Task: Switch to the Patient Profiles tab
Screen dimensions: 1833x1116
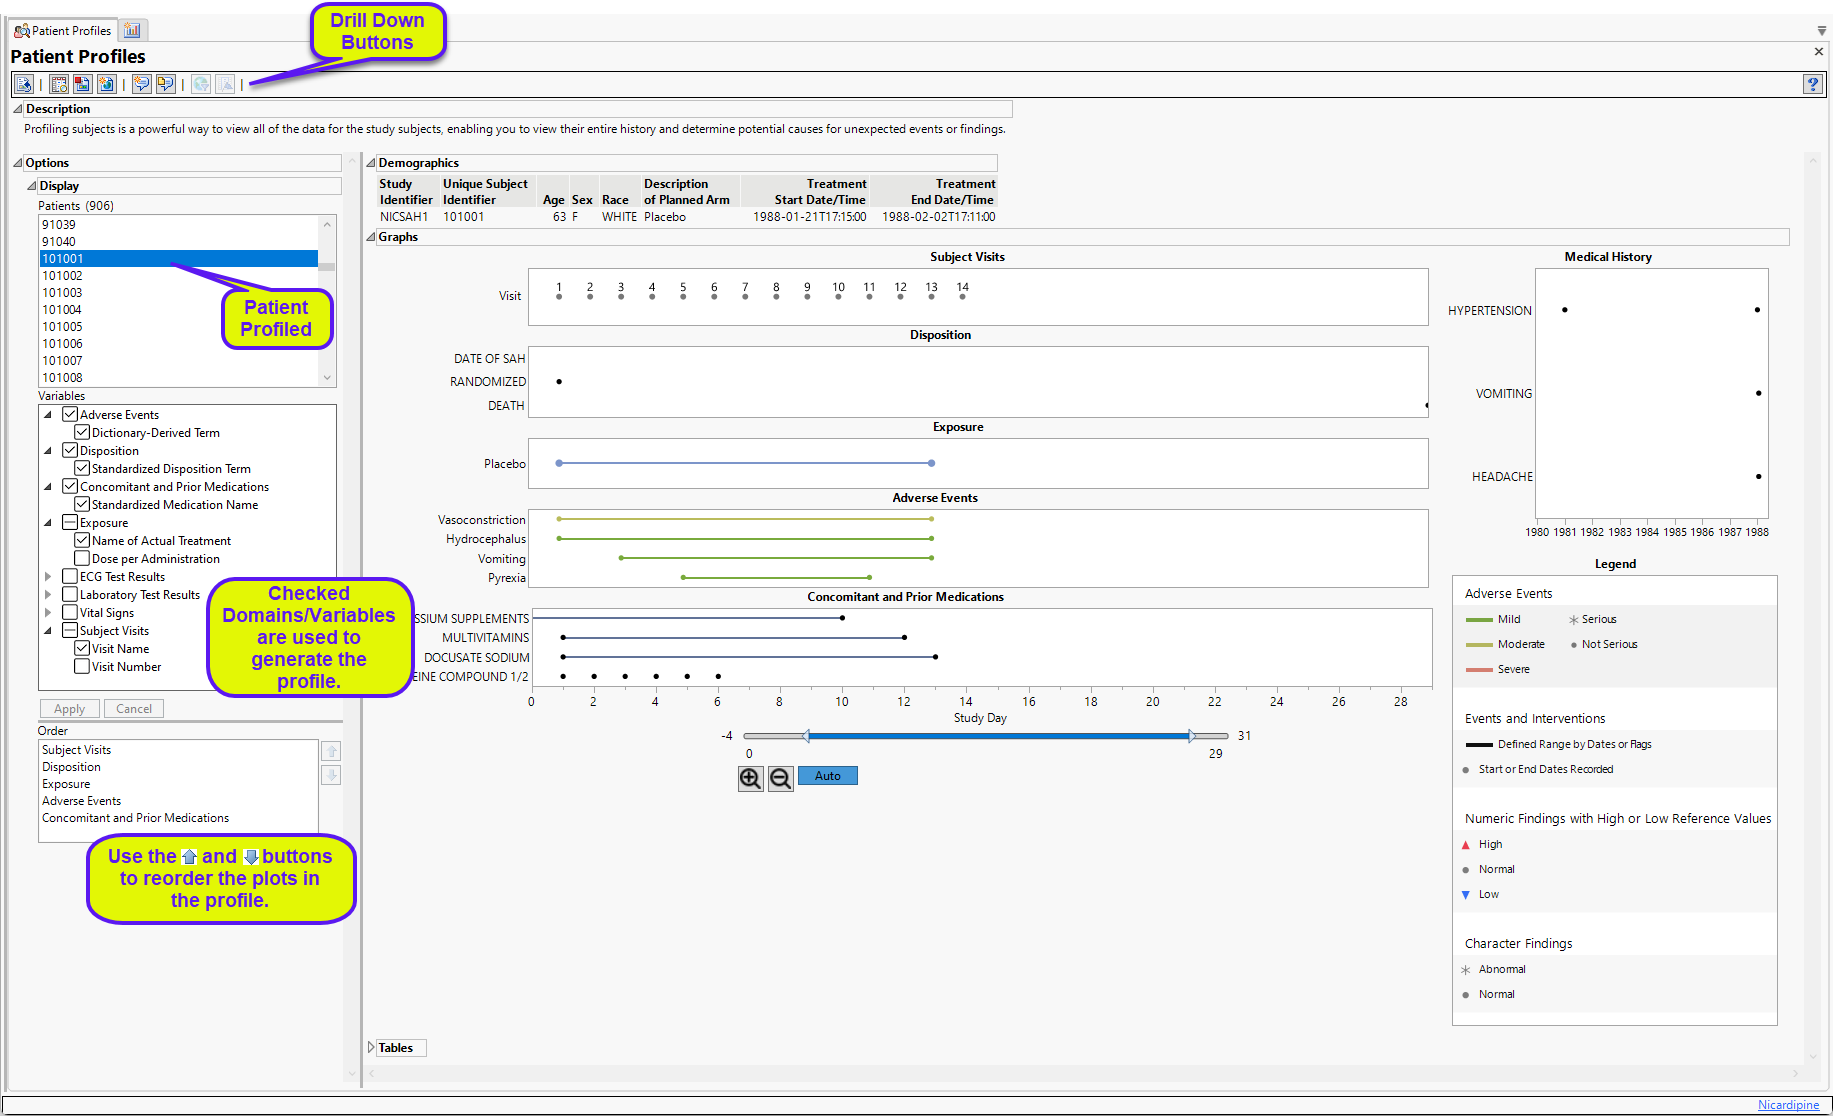Action: coord(63,31)
